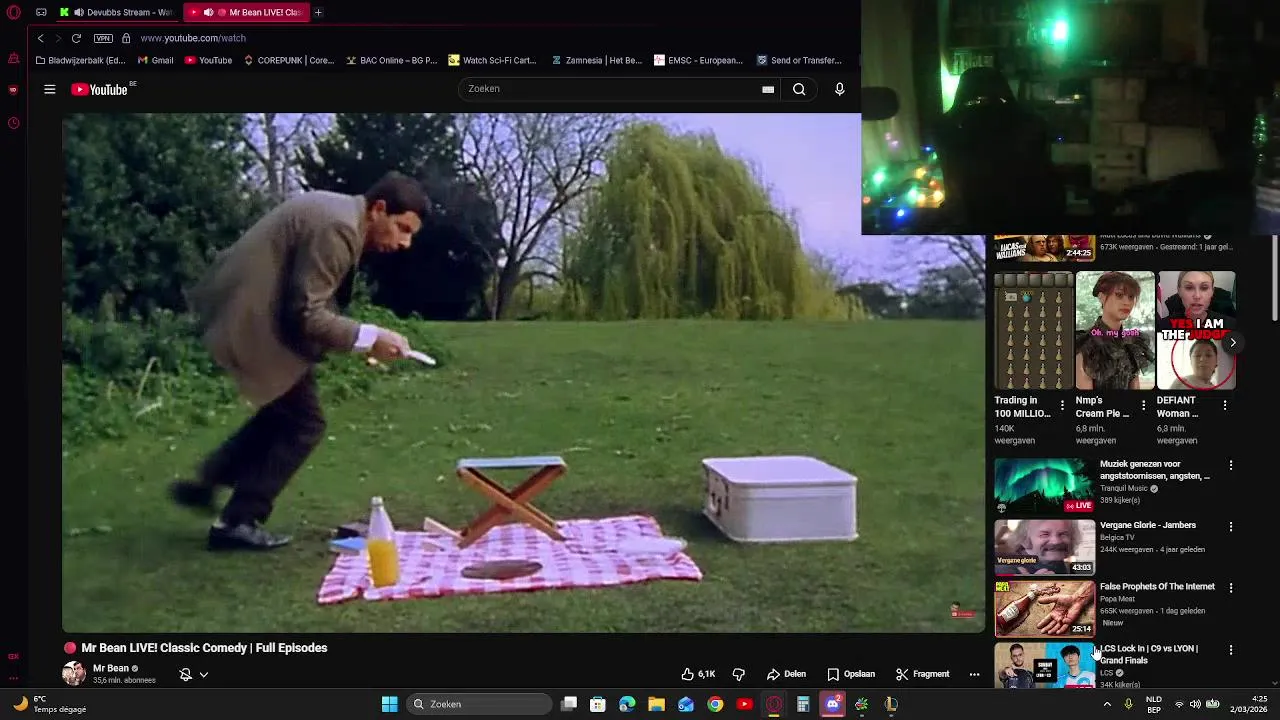Screen dimensions: 1280x720
Task: Click the Mr Bean video player
Action: (x=523, y=372)
